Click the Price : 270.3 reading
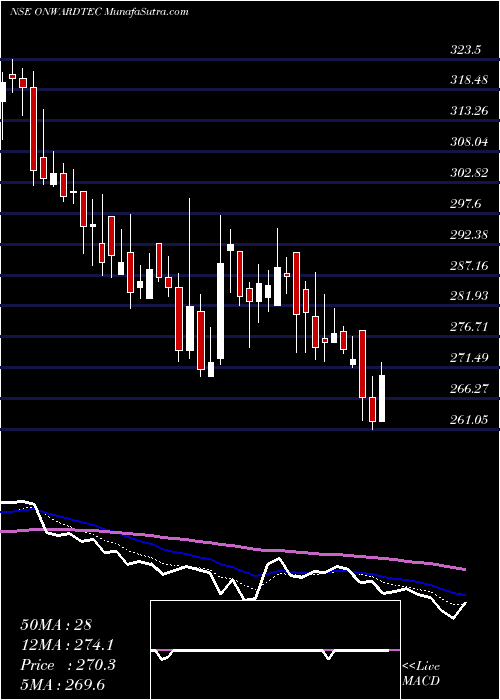 pos(68,665)
